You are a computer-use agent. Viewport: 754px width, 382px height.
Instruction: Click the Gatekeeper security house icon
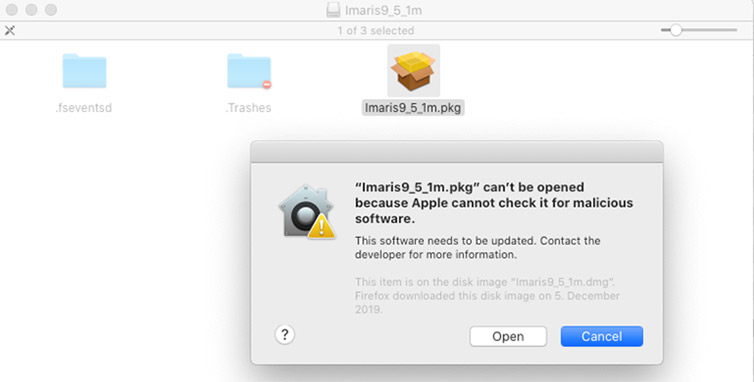point(306,211)
